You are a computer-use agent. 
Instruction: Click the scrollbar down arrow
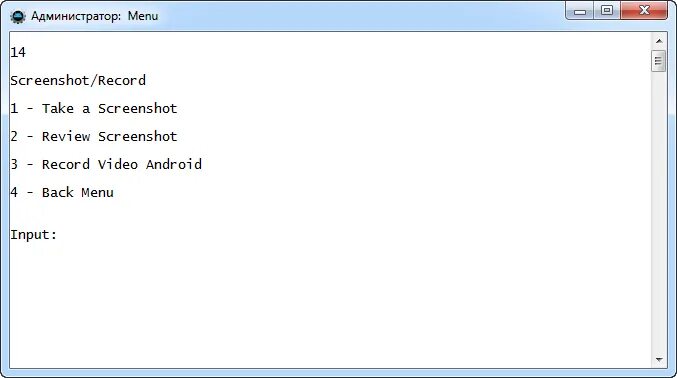658,359
